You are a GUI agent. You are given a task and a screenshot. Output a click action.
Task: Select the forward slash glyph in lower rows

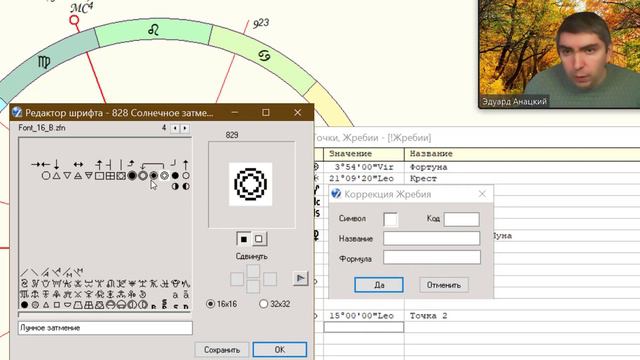coord(24,272)
